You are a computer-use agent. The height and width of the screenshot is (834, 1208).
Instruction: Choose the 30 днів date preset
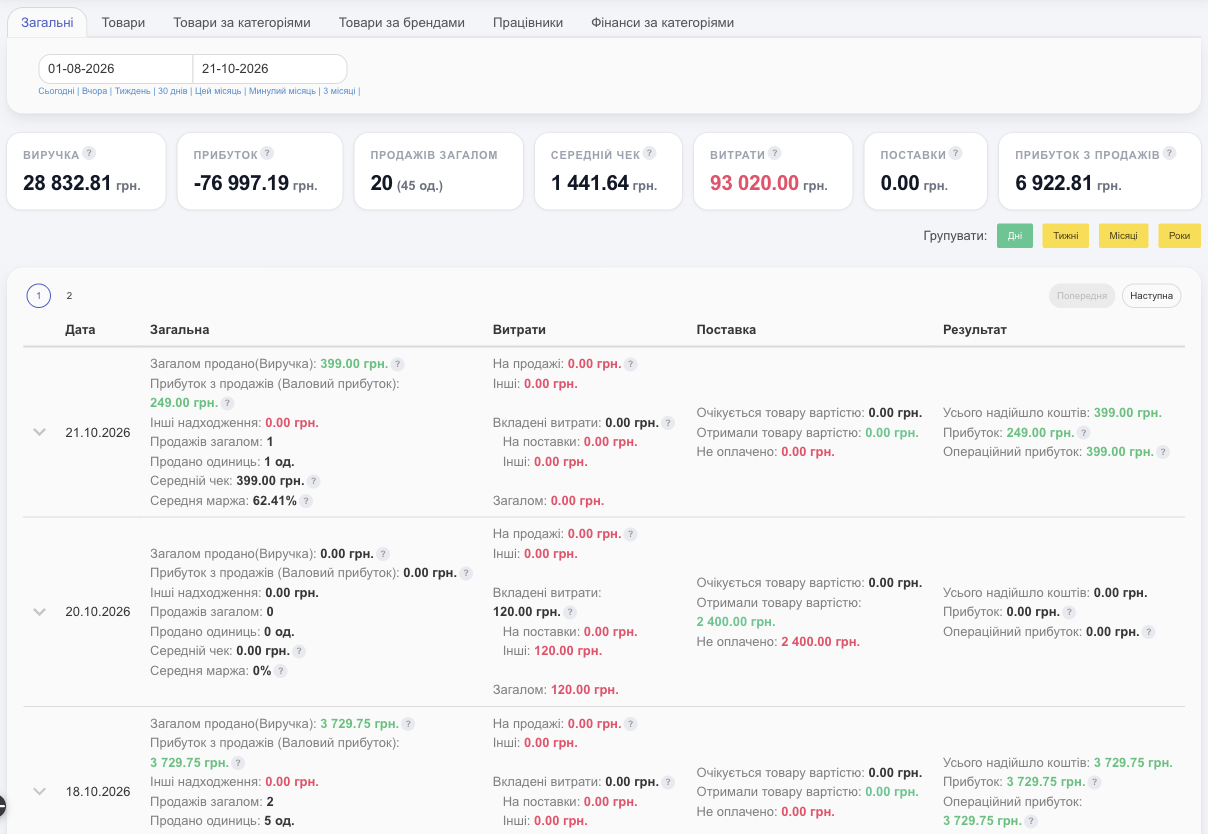coord(173,91)
